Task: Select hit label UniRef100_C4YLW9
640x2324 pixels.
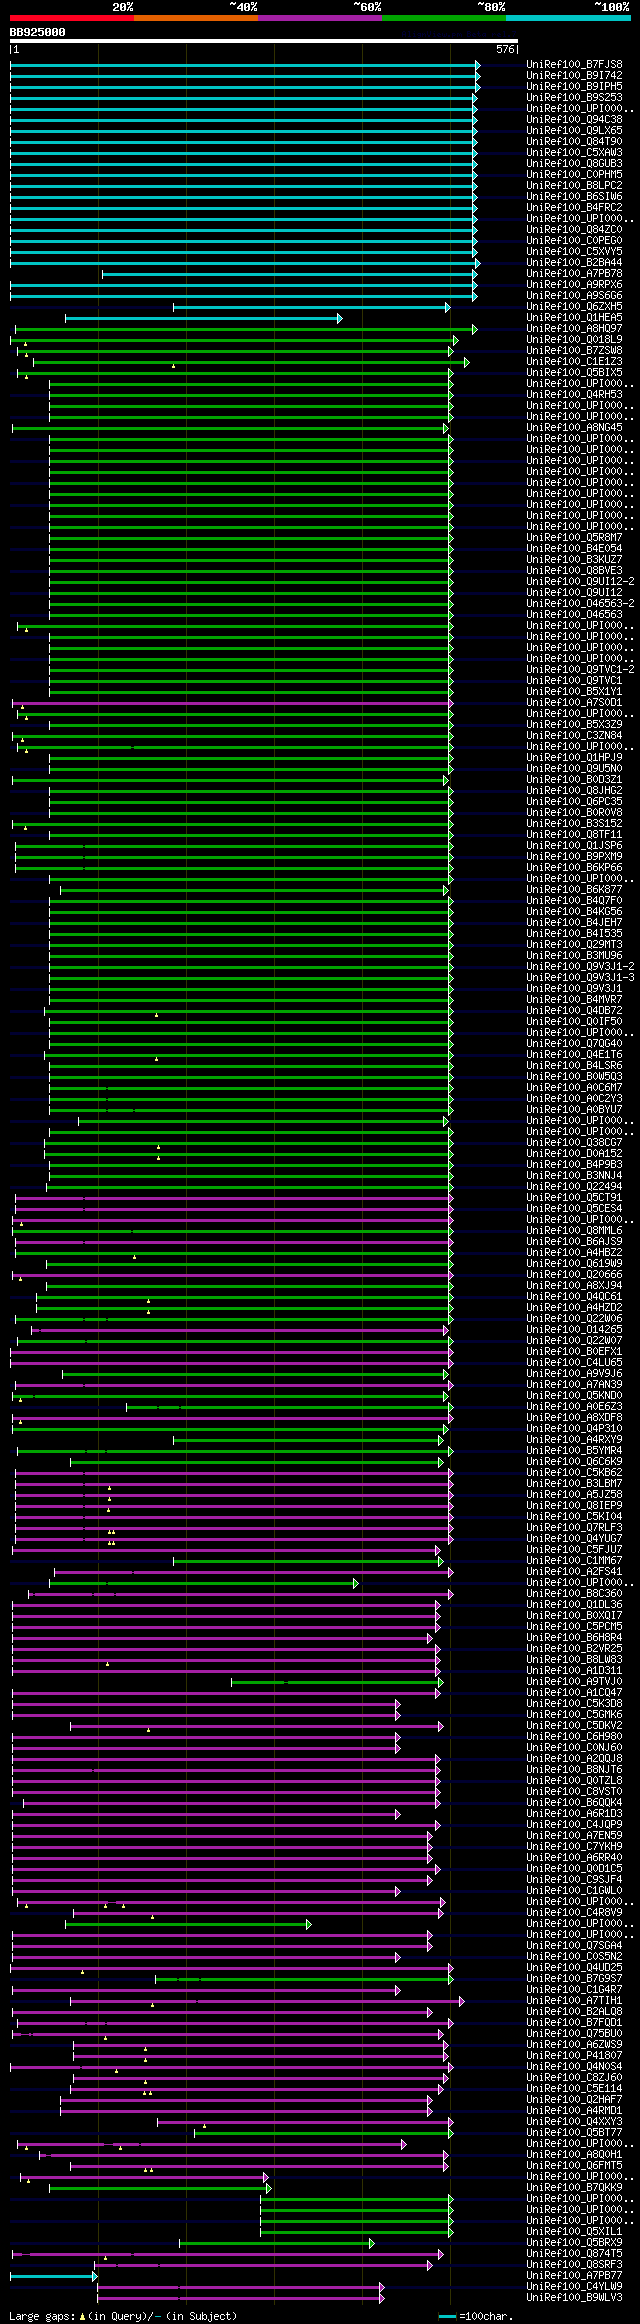Action: [574, 2287]
